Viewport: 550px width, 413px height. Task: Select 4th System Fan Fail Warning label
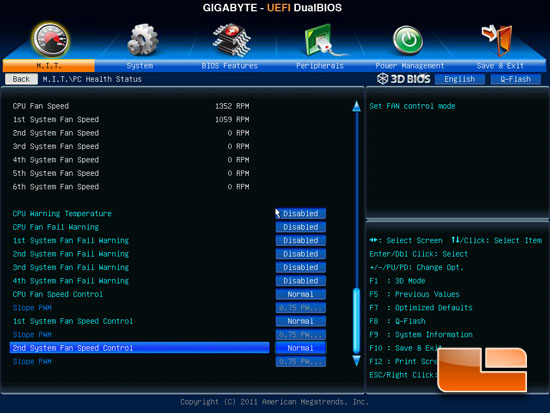[71, 281]
